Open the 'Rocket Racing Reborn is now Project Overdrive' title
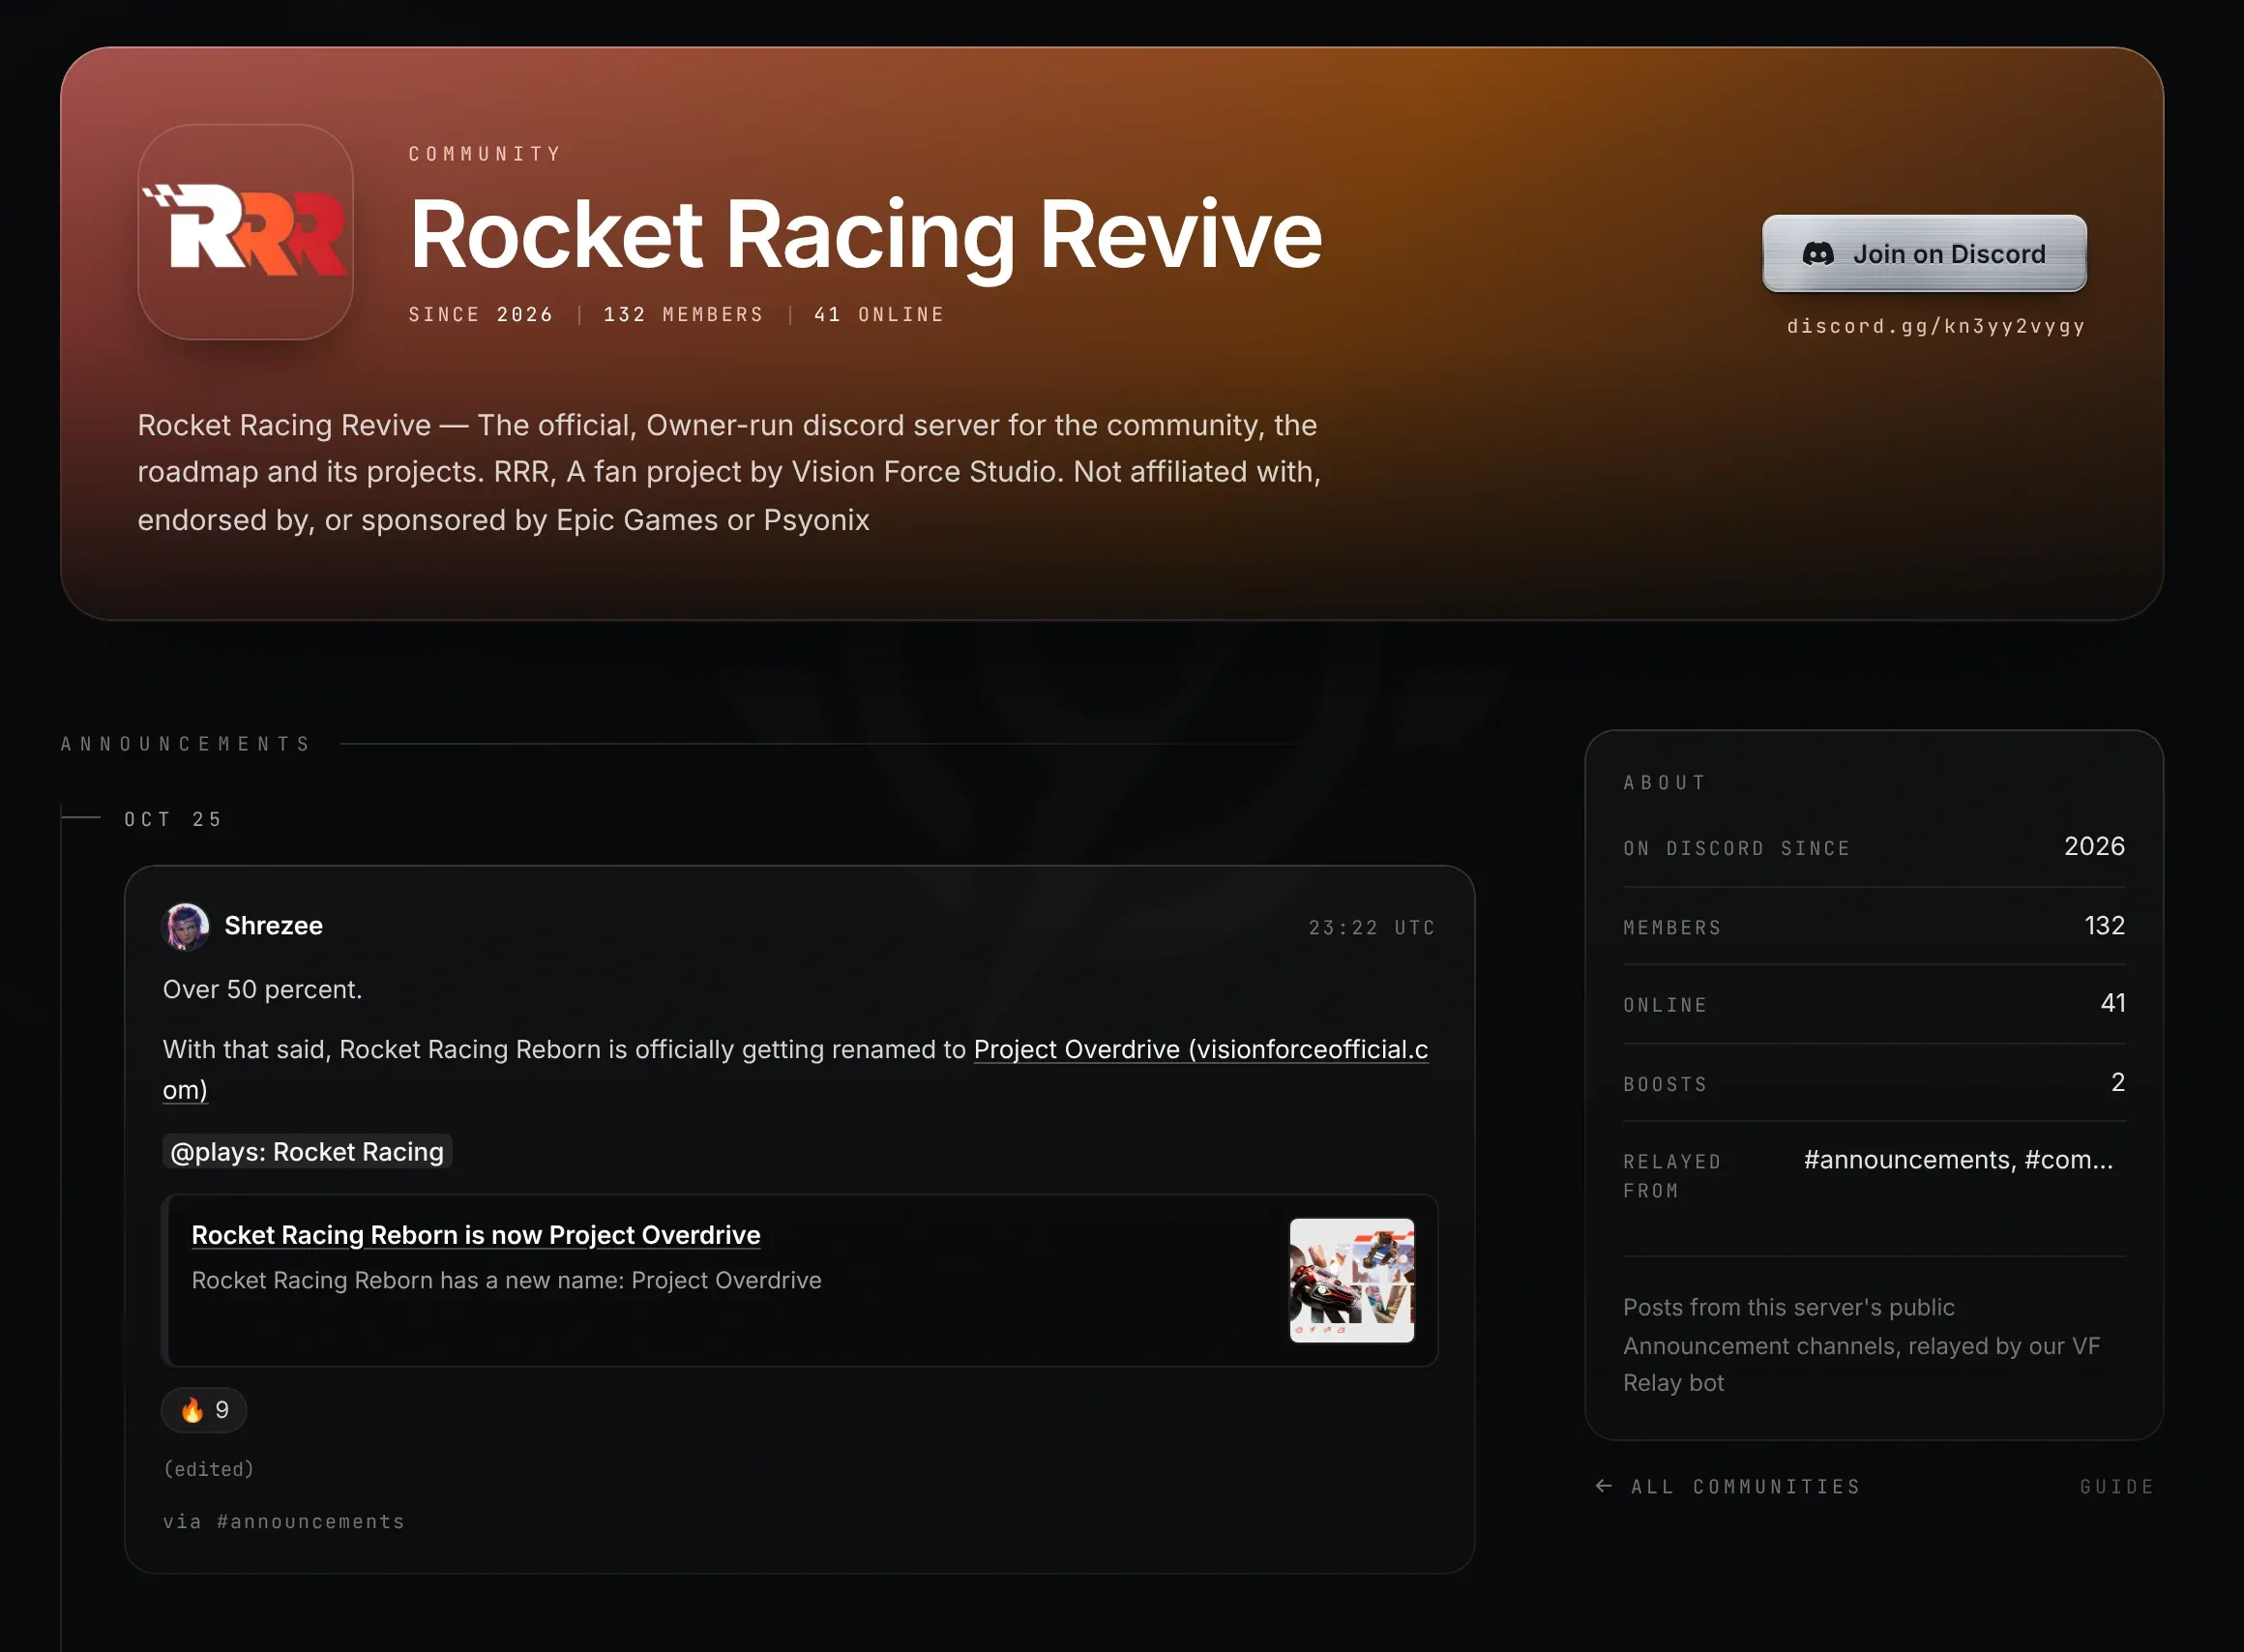 tap(476, 1235)
